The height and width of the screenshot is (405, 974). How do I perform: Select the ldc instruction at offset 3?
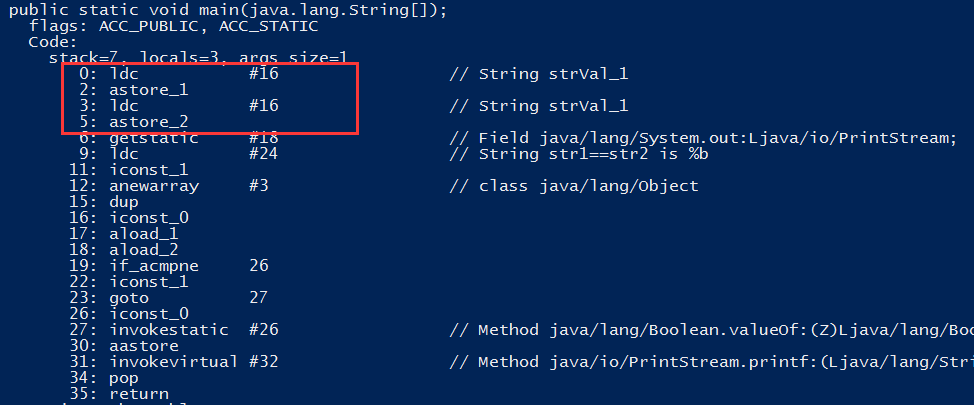(124, 106)
